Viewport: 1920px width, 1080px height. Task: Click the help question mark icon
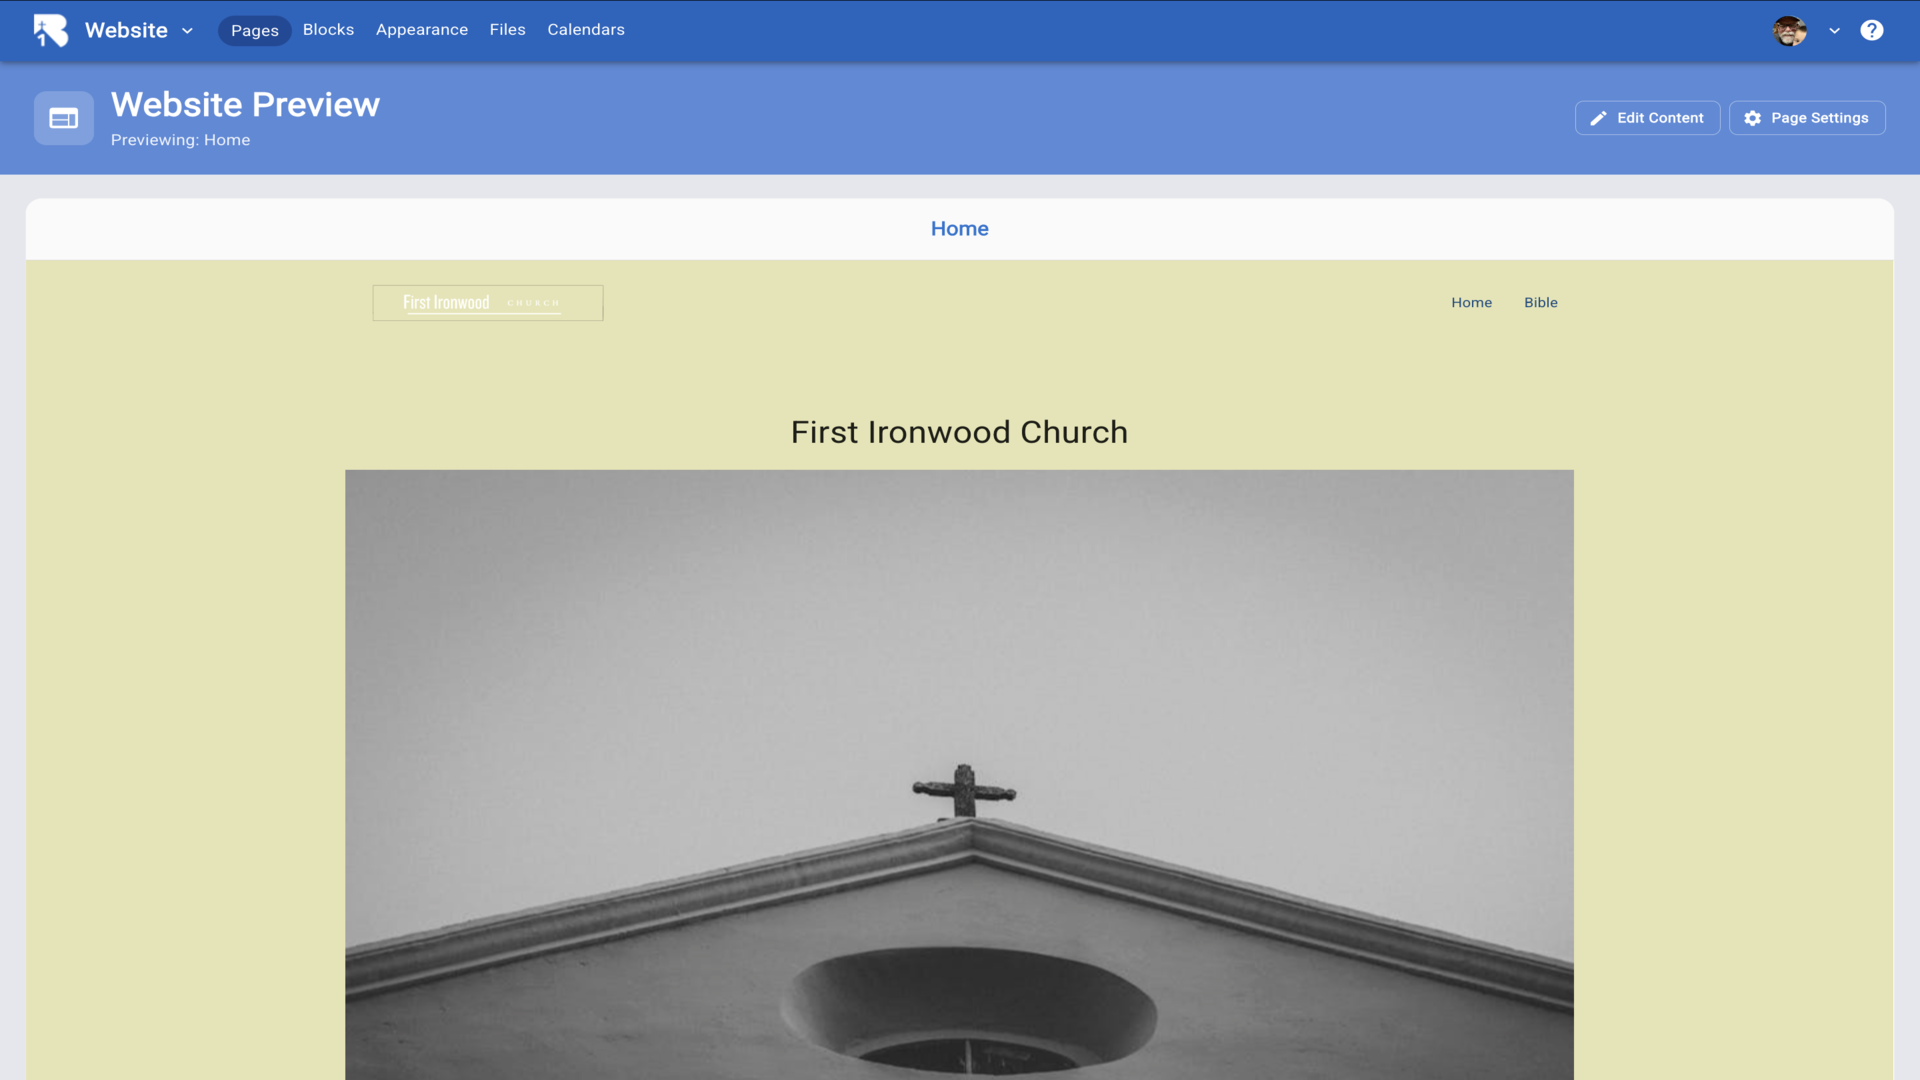point(1871,30)
